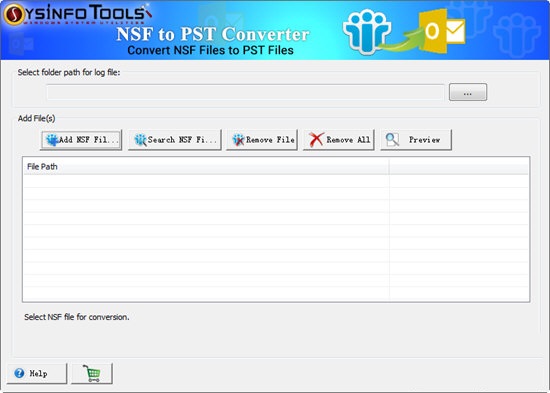Click the Outlook envelope icon in banner
Screen dimensions: 550x393
443,31
